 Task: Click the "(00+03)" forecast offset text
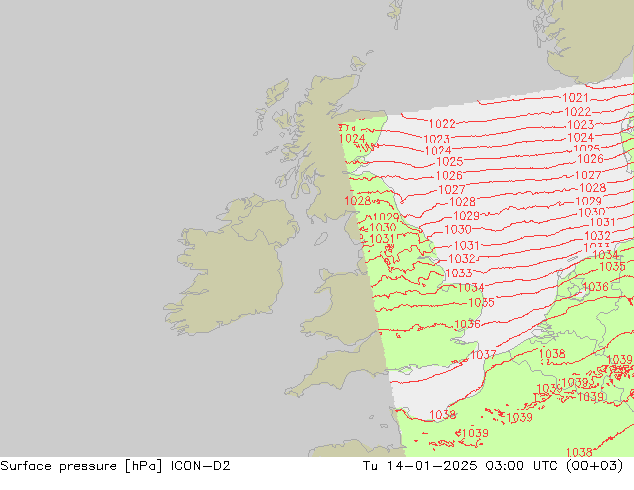(x=594, y=466)
